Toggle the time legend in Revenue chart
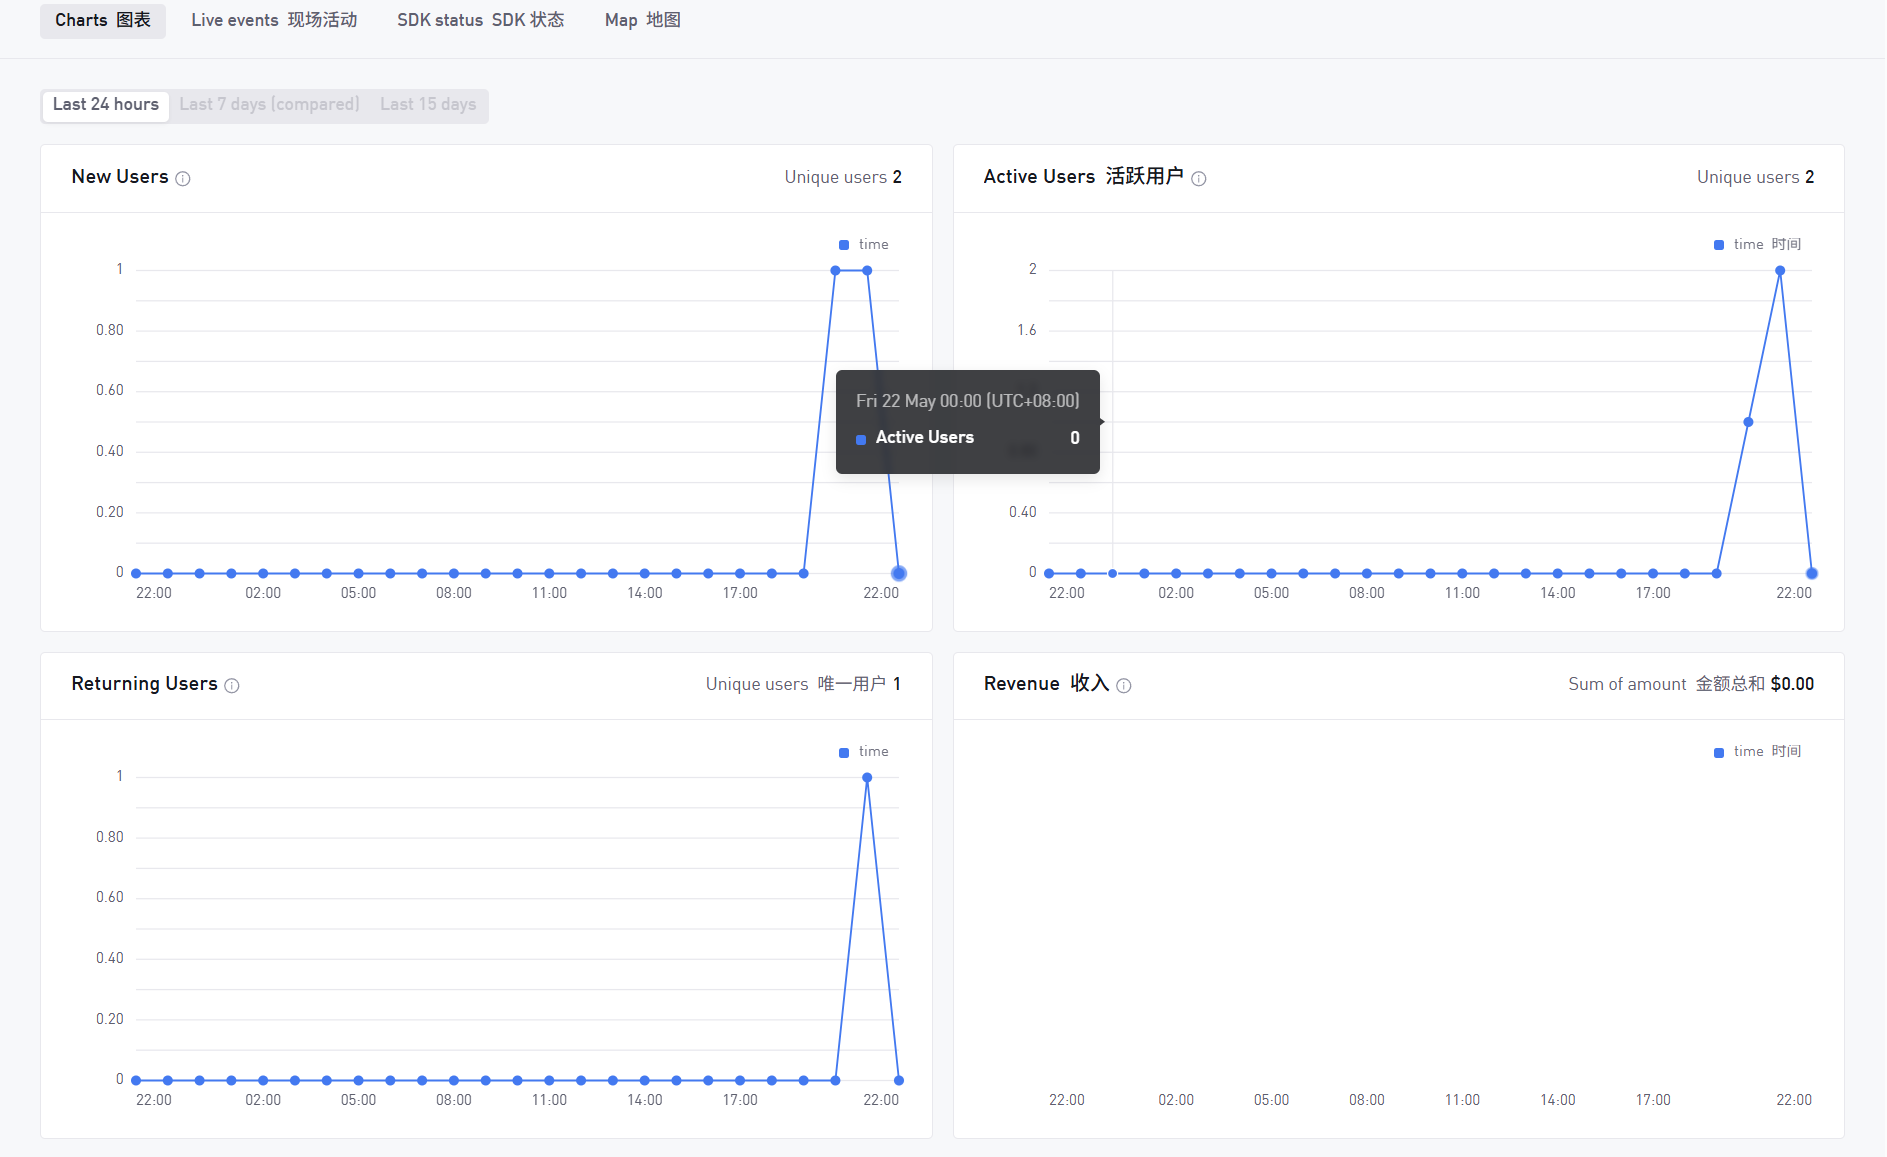The image size is (1887, 1157). coord(1758,752)
